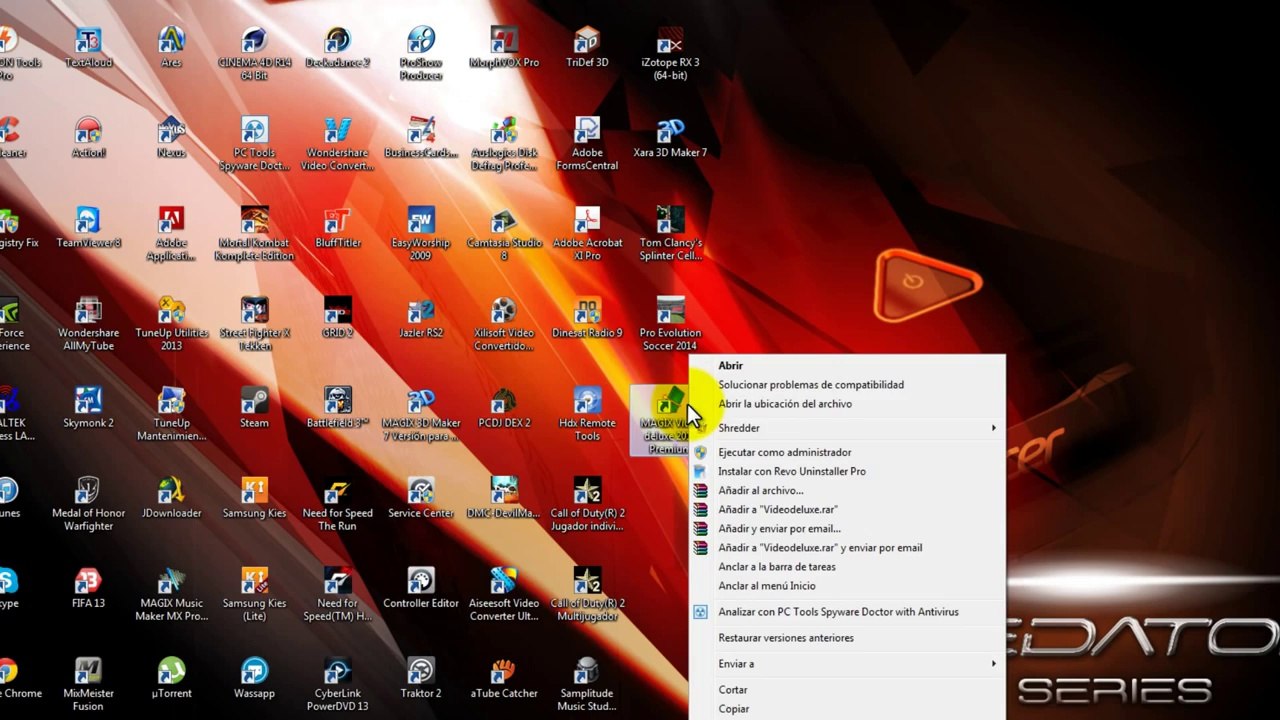
Task: Select the Service Center desktop icon
Action: pos(421,498)
